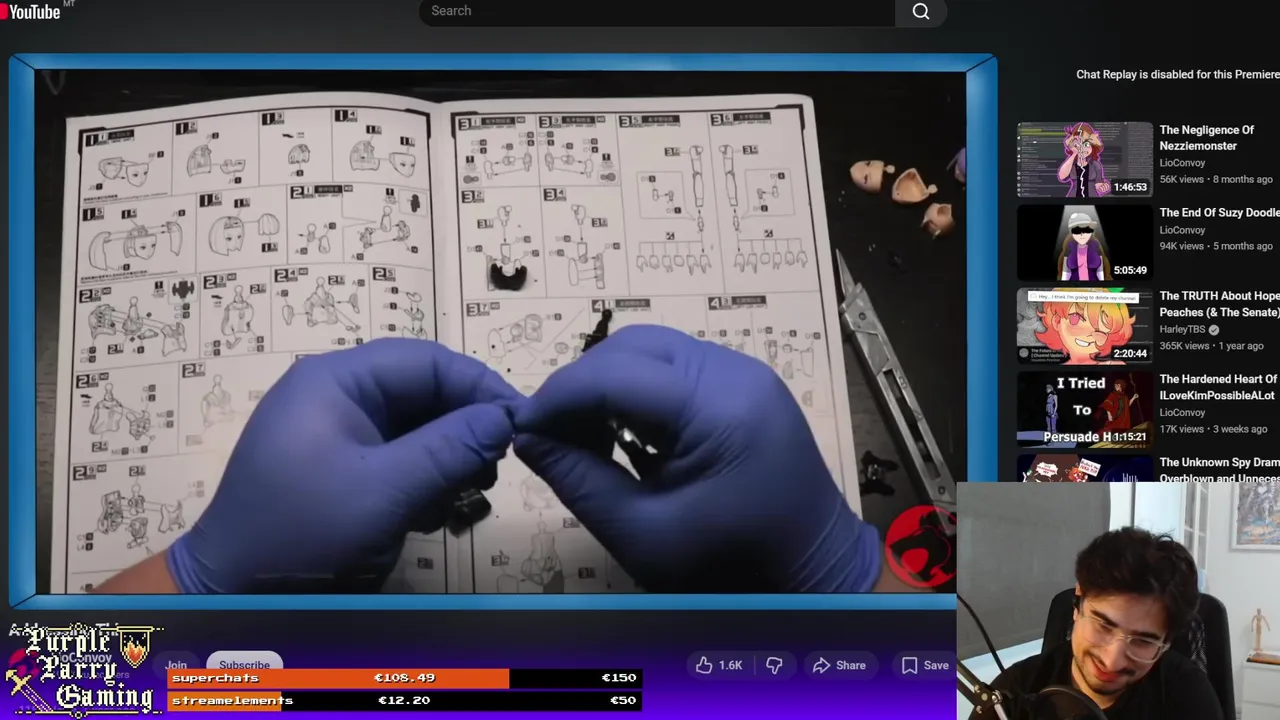The image size is (1280, 720).
Task: Click title 'The Hardened Heart Of ILoveKimPossibleALot'
Action: point(1218,387)
